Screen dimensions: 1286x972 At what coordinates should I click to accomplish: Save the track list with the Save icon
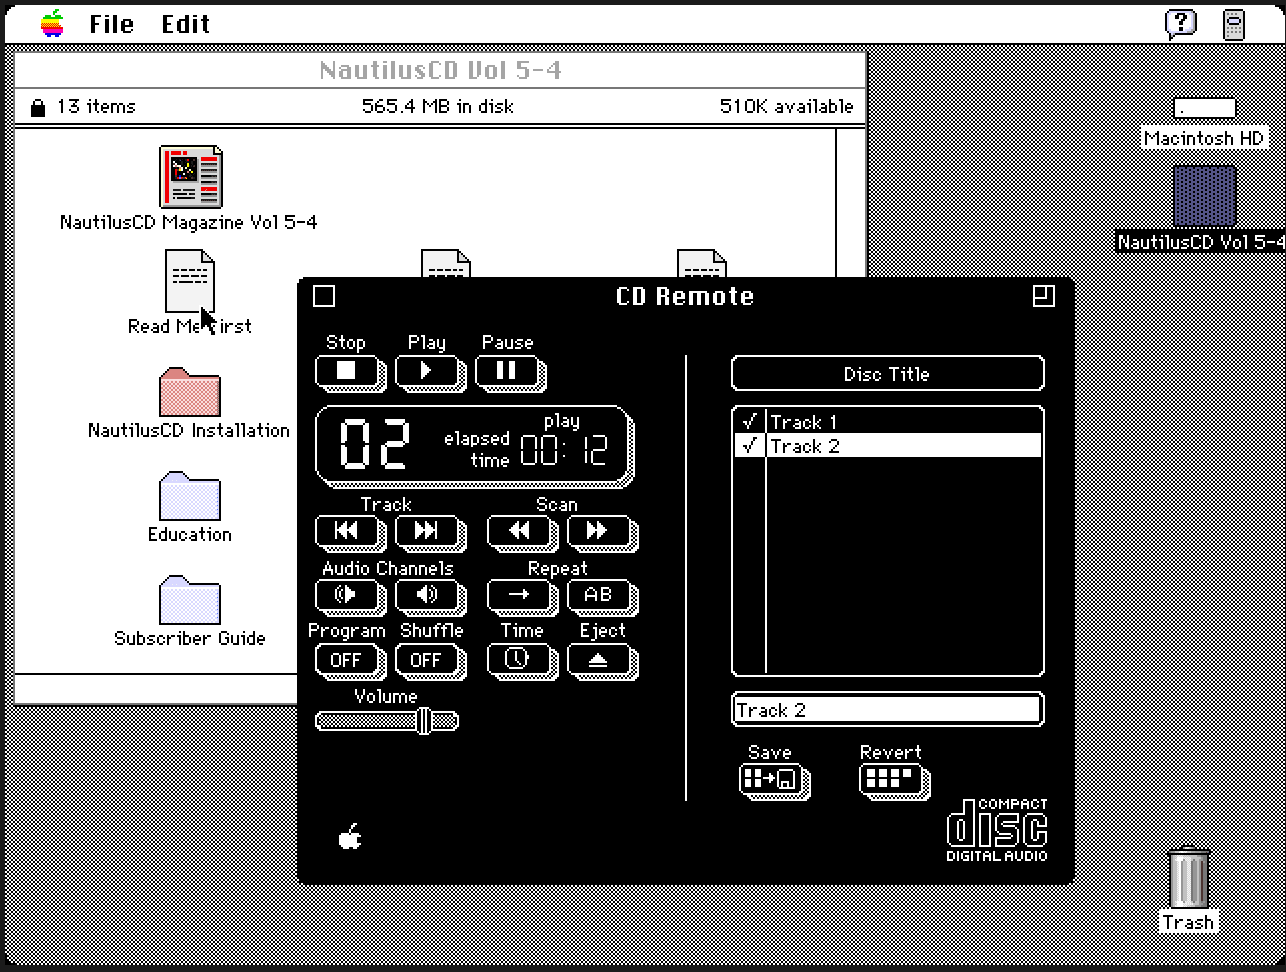pyautogui.click(x=774, y=779)
